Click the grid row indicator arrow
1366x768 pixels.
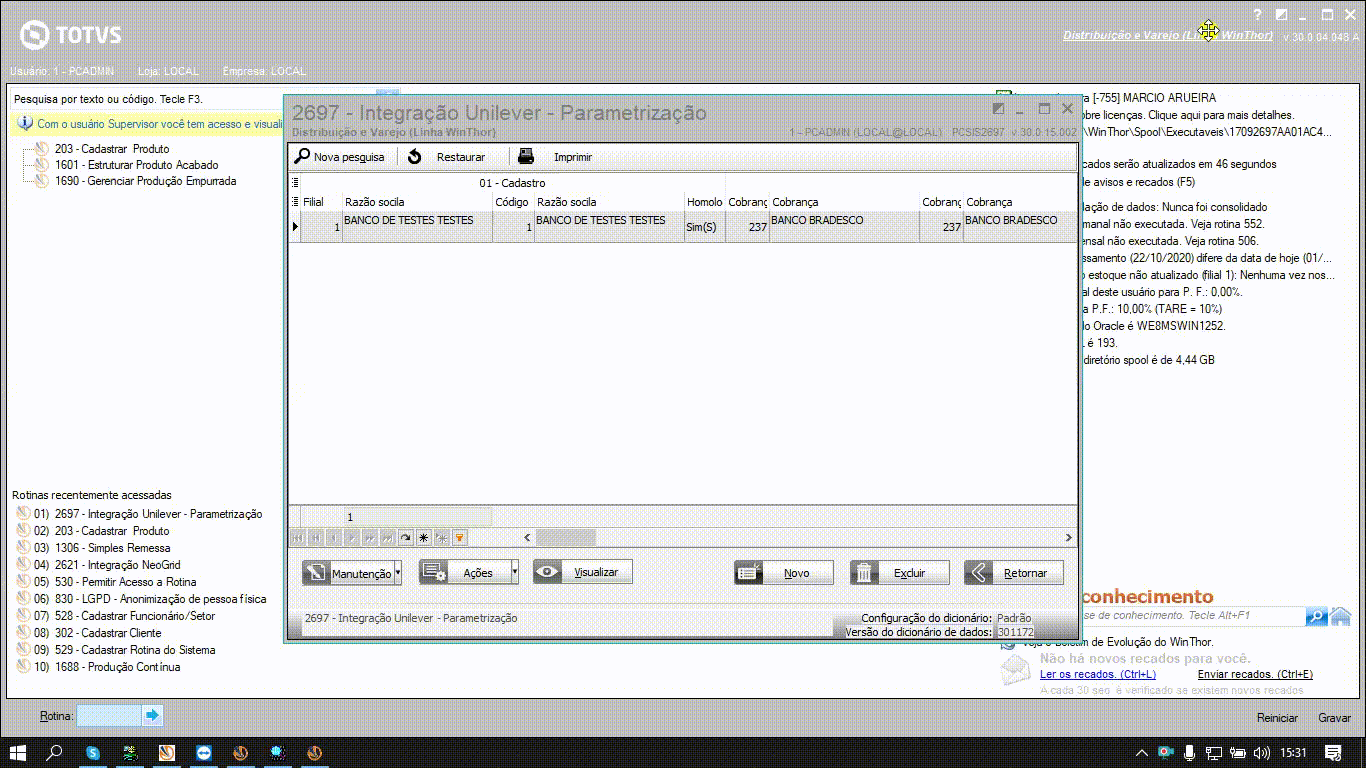click(x=295, y=227)
